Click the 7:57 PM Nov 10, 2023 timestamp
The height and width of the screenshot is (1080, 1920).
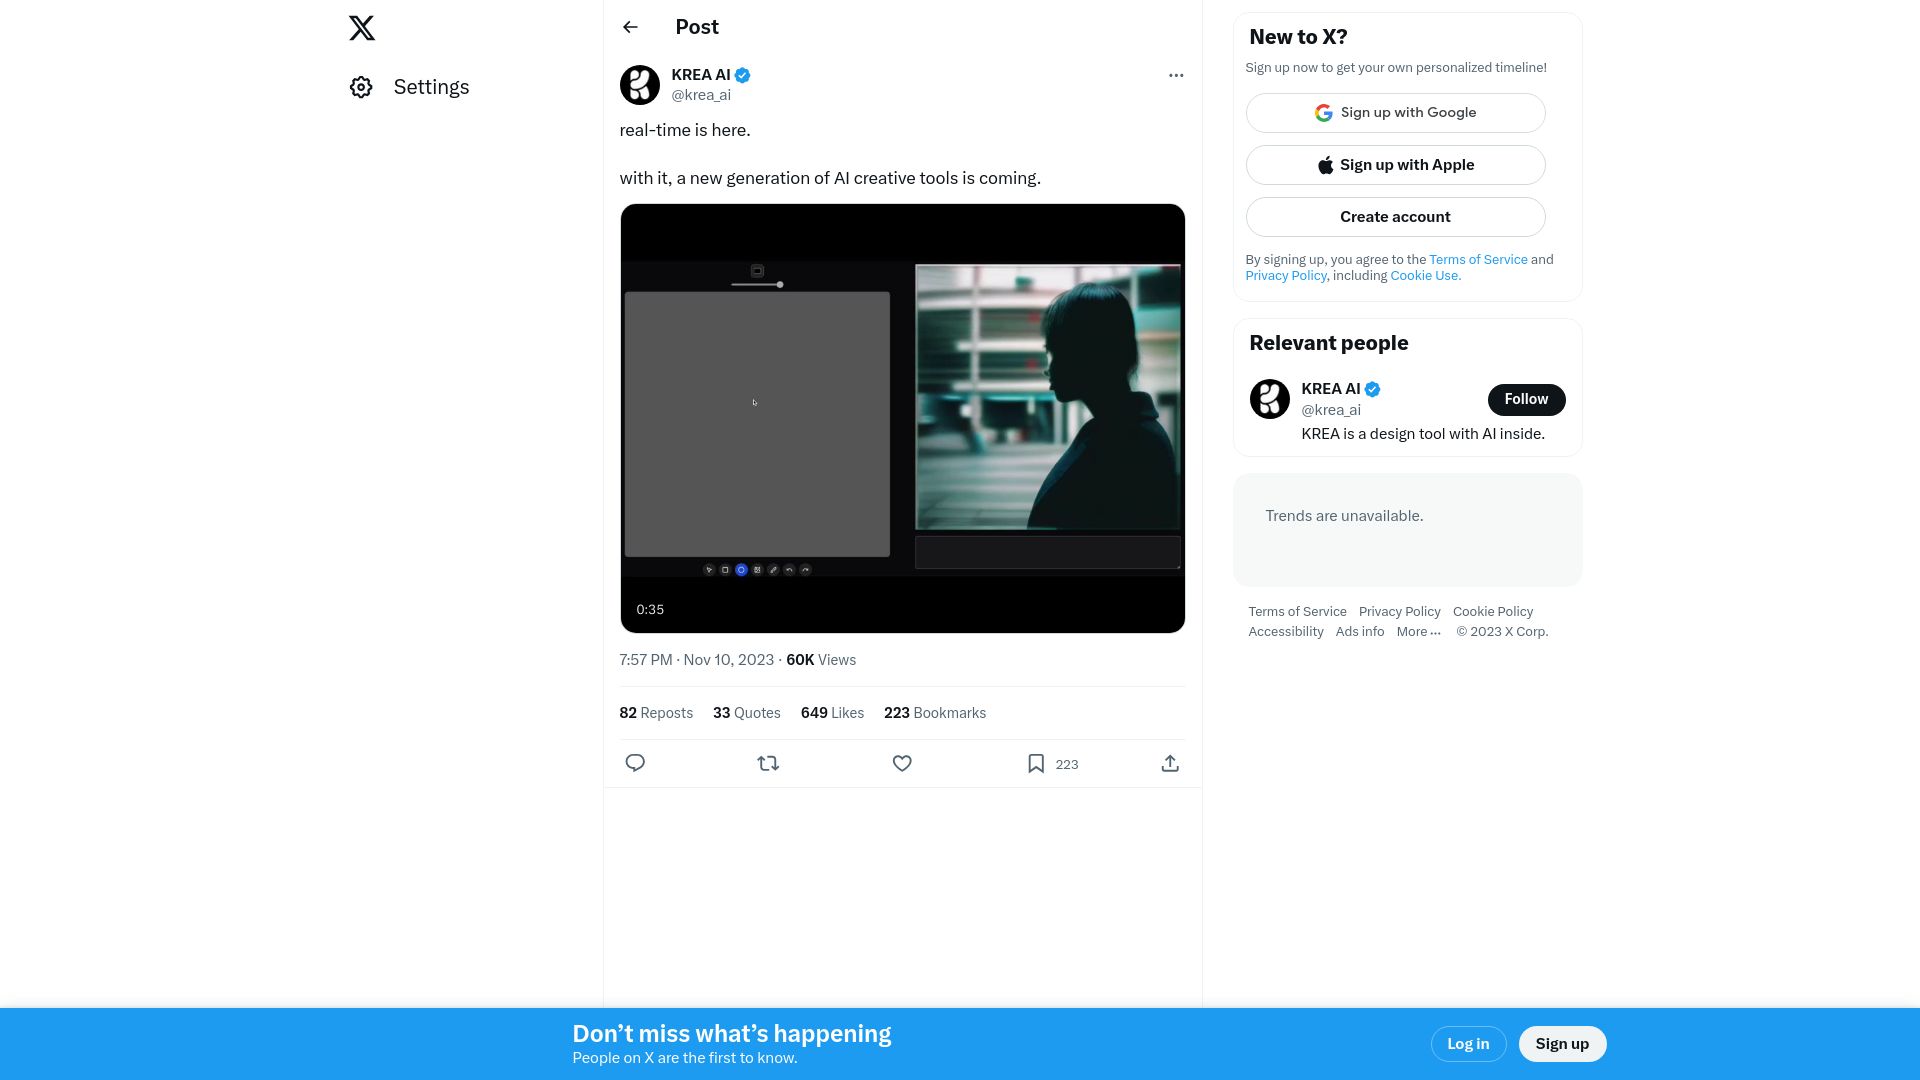tap(696, 660)
